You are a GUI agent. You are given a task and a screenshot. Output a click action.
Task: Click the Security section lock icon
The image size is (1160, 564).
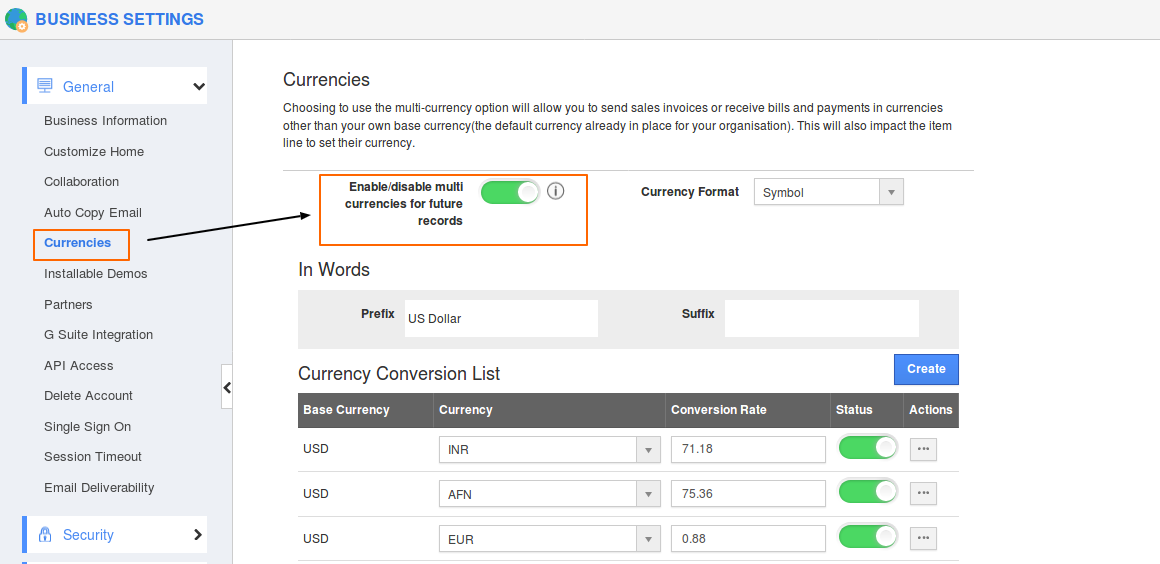coord(45,535)
